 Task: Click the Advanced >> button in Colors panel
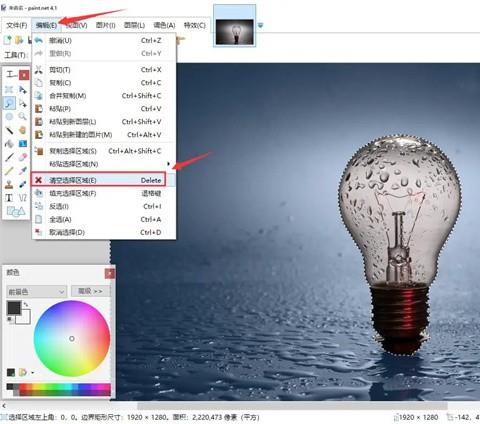pos(90,291)
